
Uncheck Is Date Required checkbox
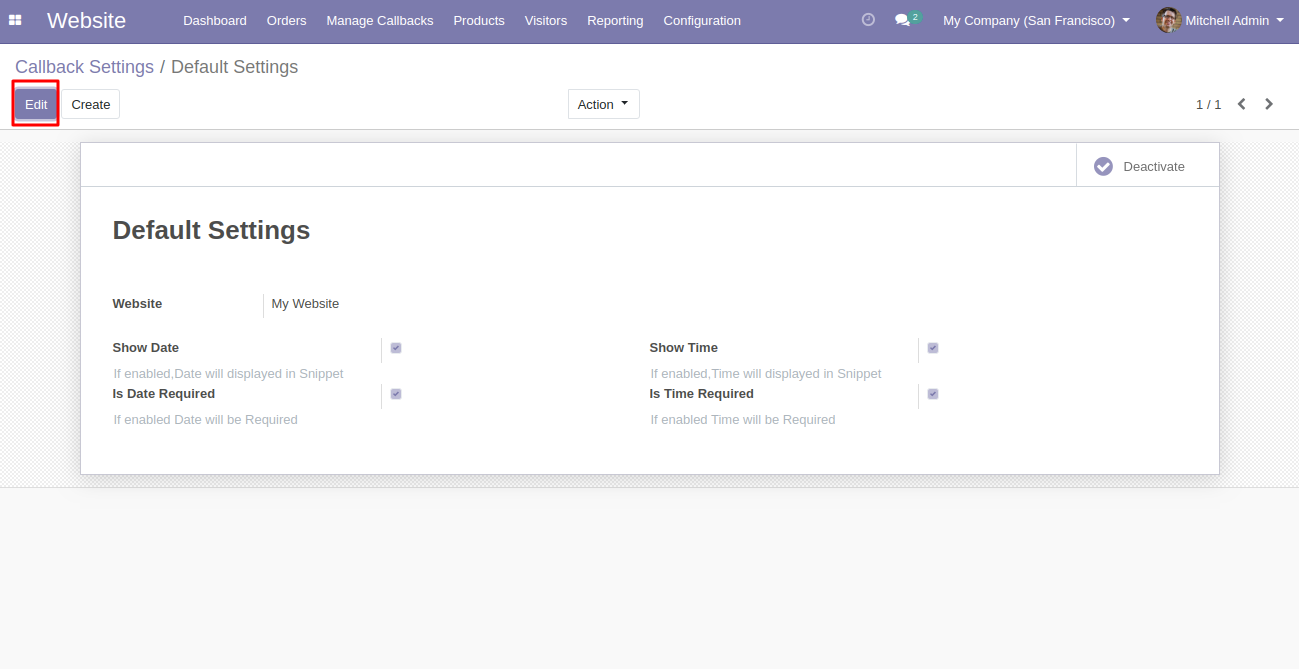point(395,394)
